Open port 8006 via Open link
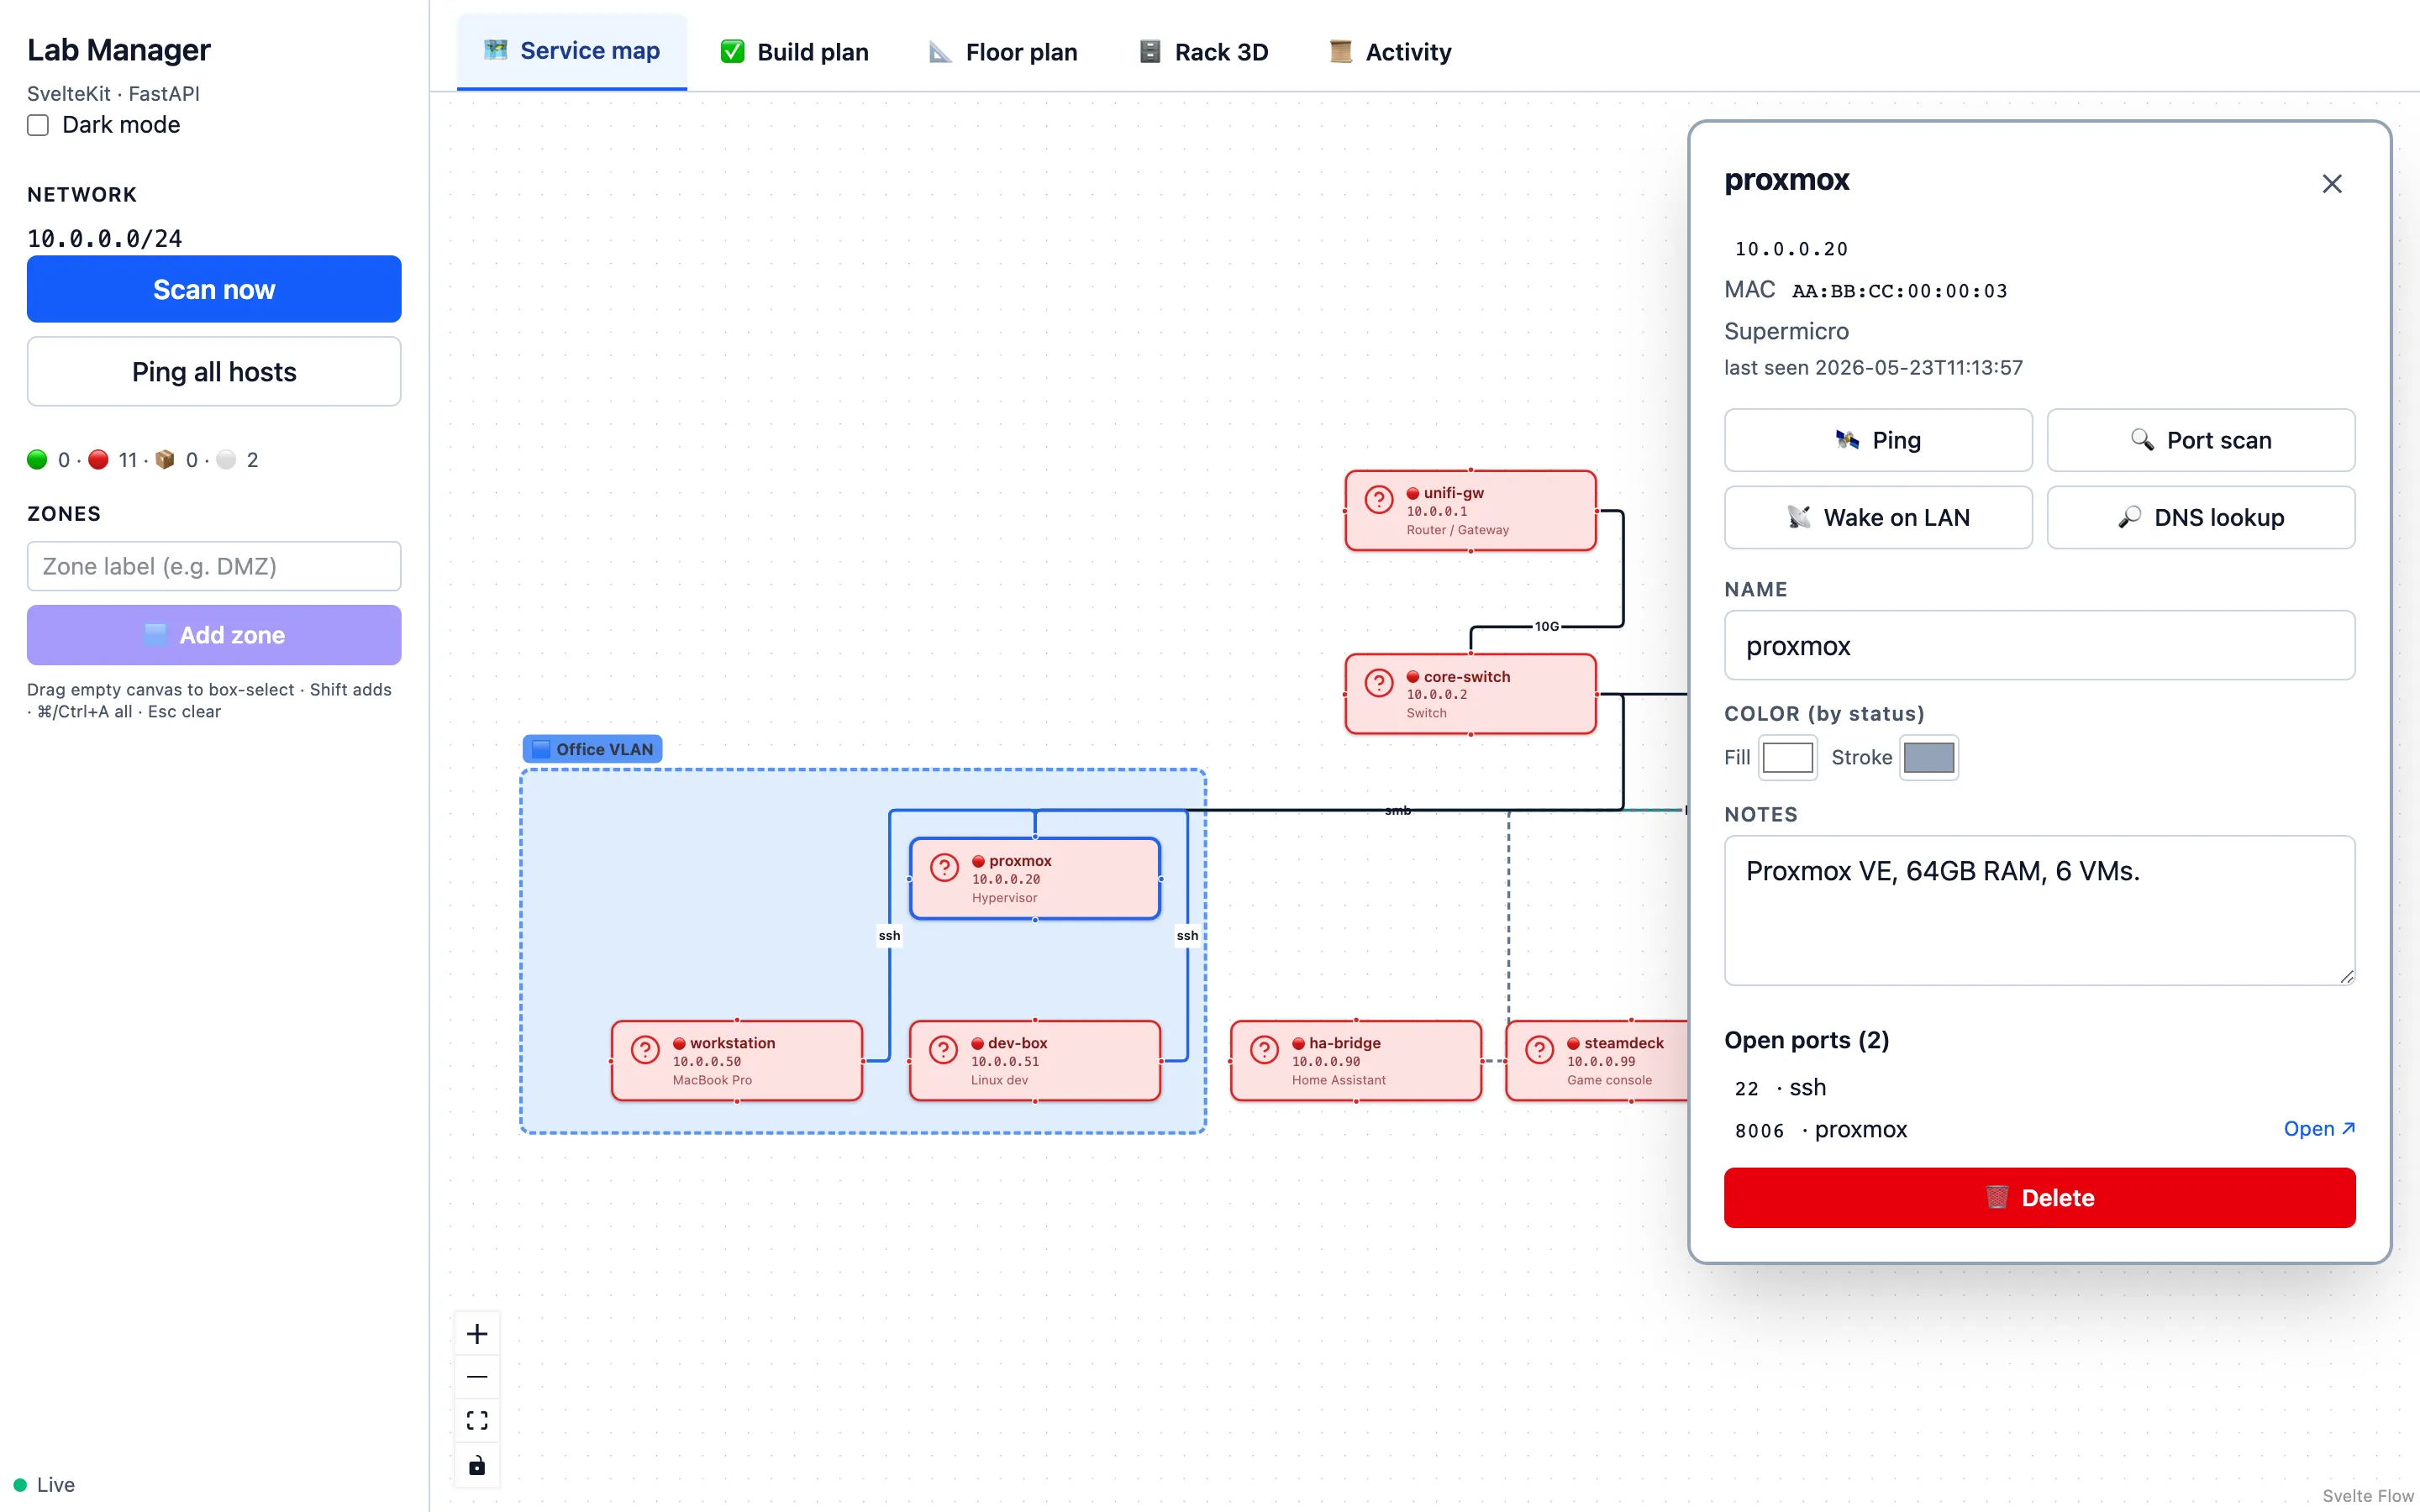 (2319, 1129)
